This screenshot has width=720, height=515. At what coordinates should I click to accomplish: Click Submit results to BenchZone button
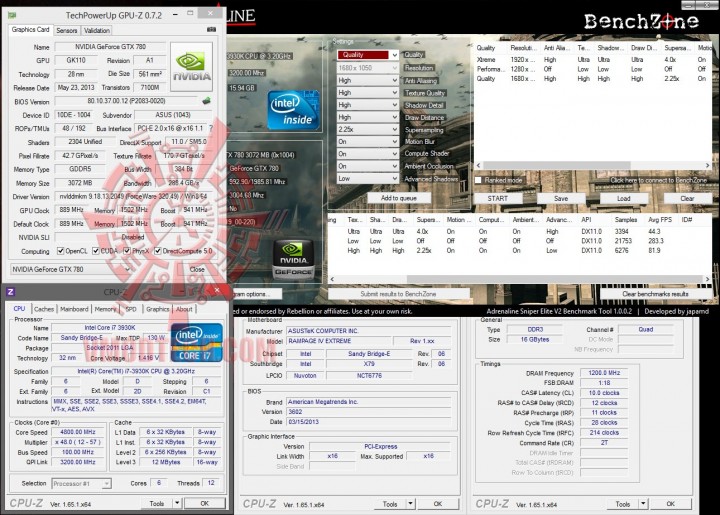398,294
